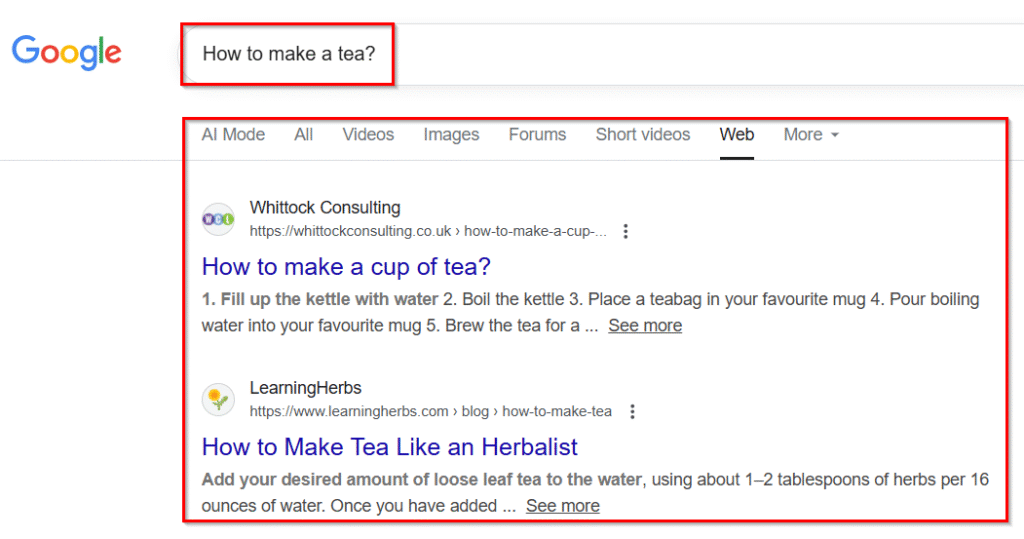
Task: Click the learningherbs.com URL breadcrumb
Action: coord(431,412)
